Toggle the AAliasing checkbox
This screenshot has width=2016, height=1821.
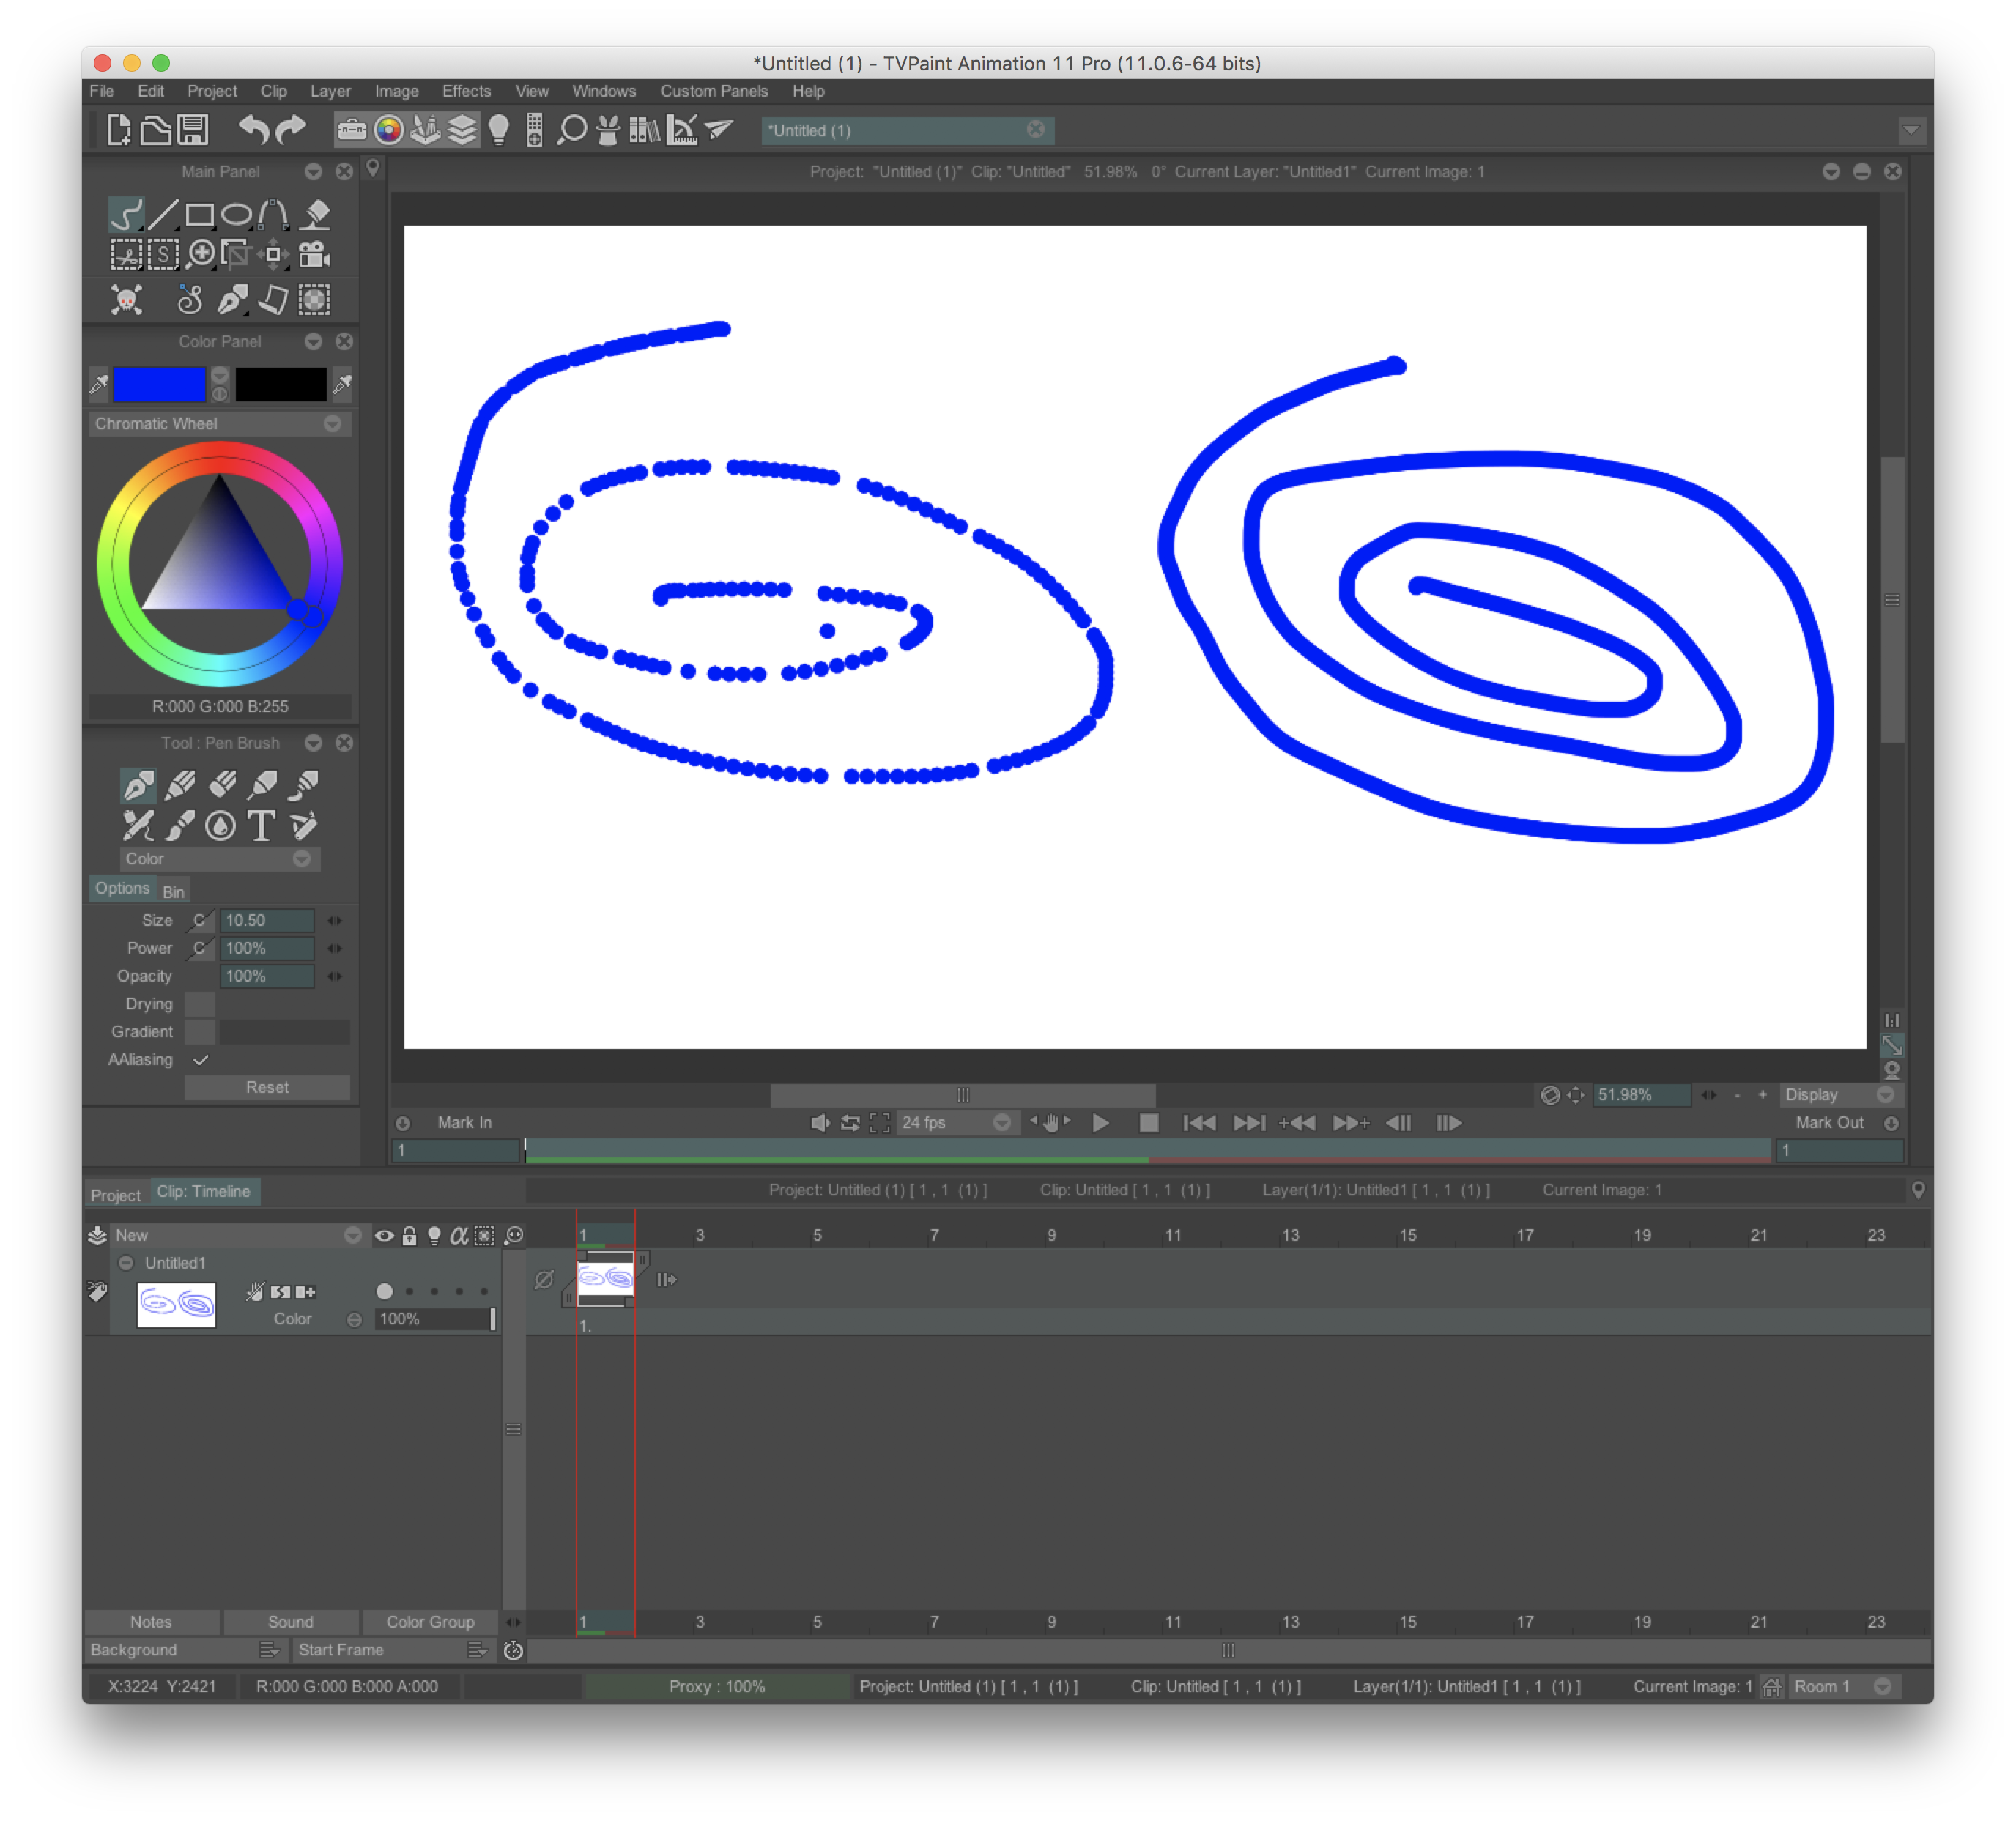(201, 1060)
